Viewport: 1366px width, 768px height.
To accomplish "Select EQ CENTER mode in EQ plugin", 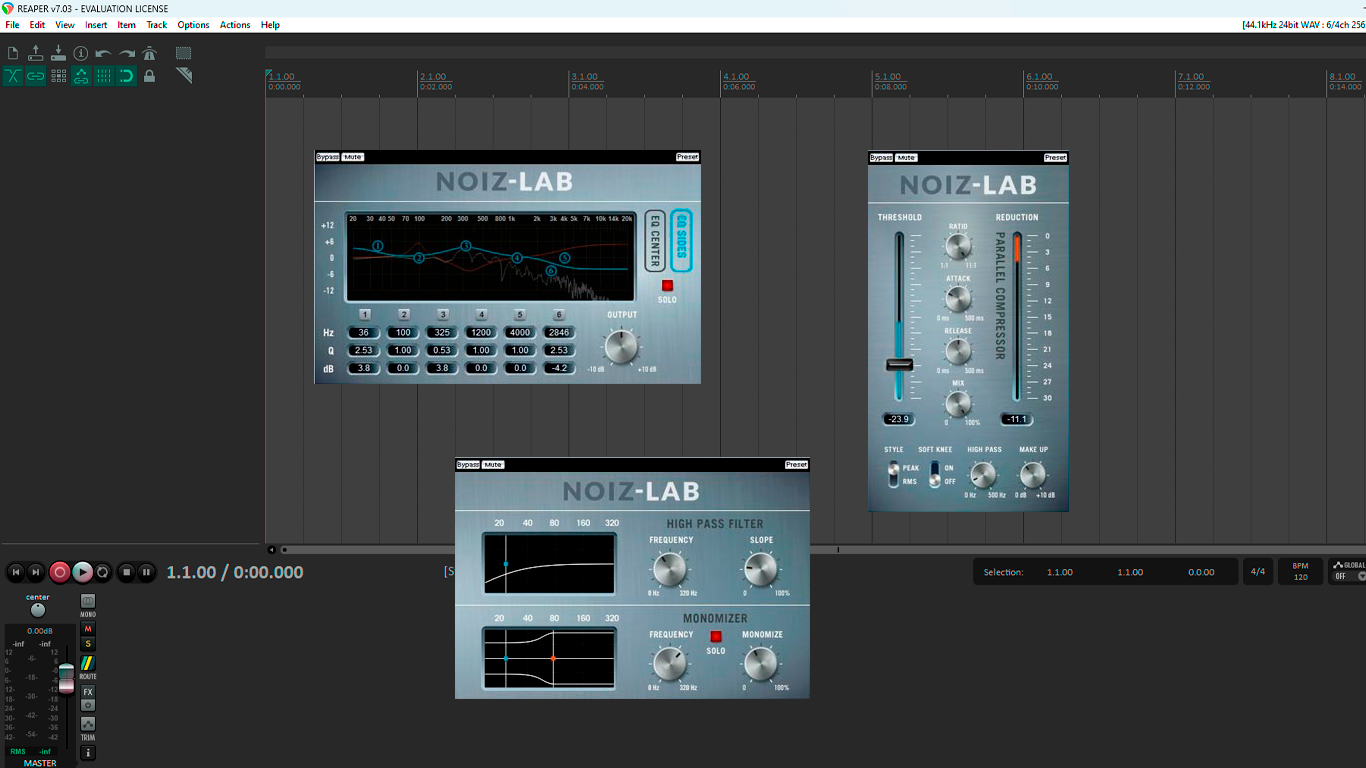I will coord(654,239).
